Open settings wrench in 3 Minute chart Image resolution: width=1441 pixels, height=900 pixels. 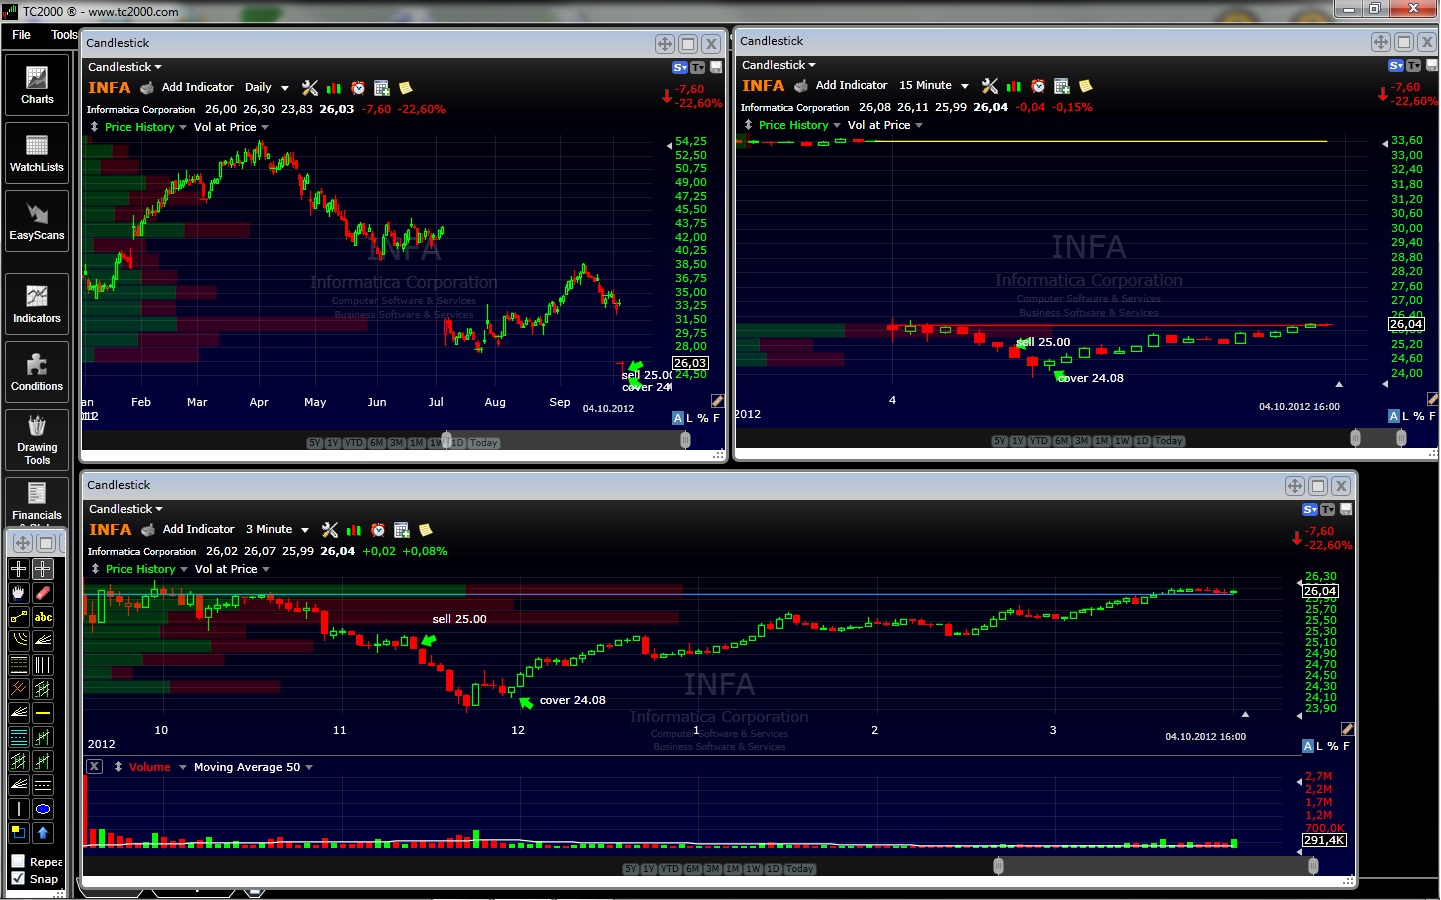coord(330,530)
